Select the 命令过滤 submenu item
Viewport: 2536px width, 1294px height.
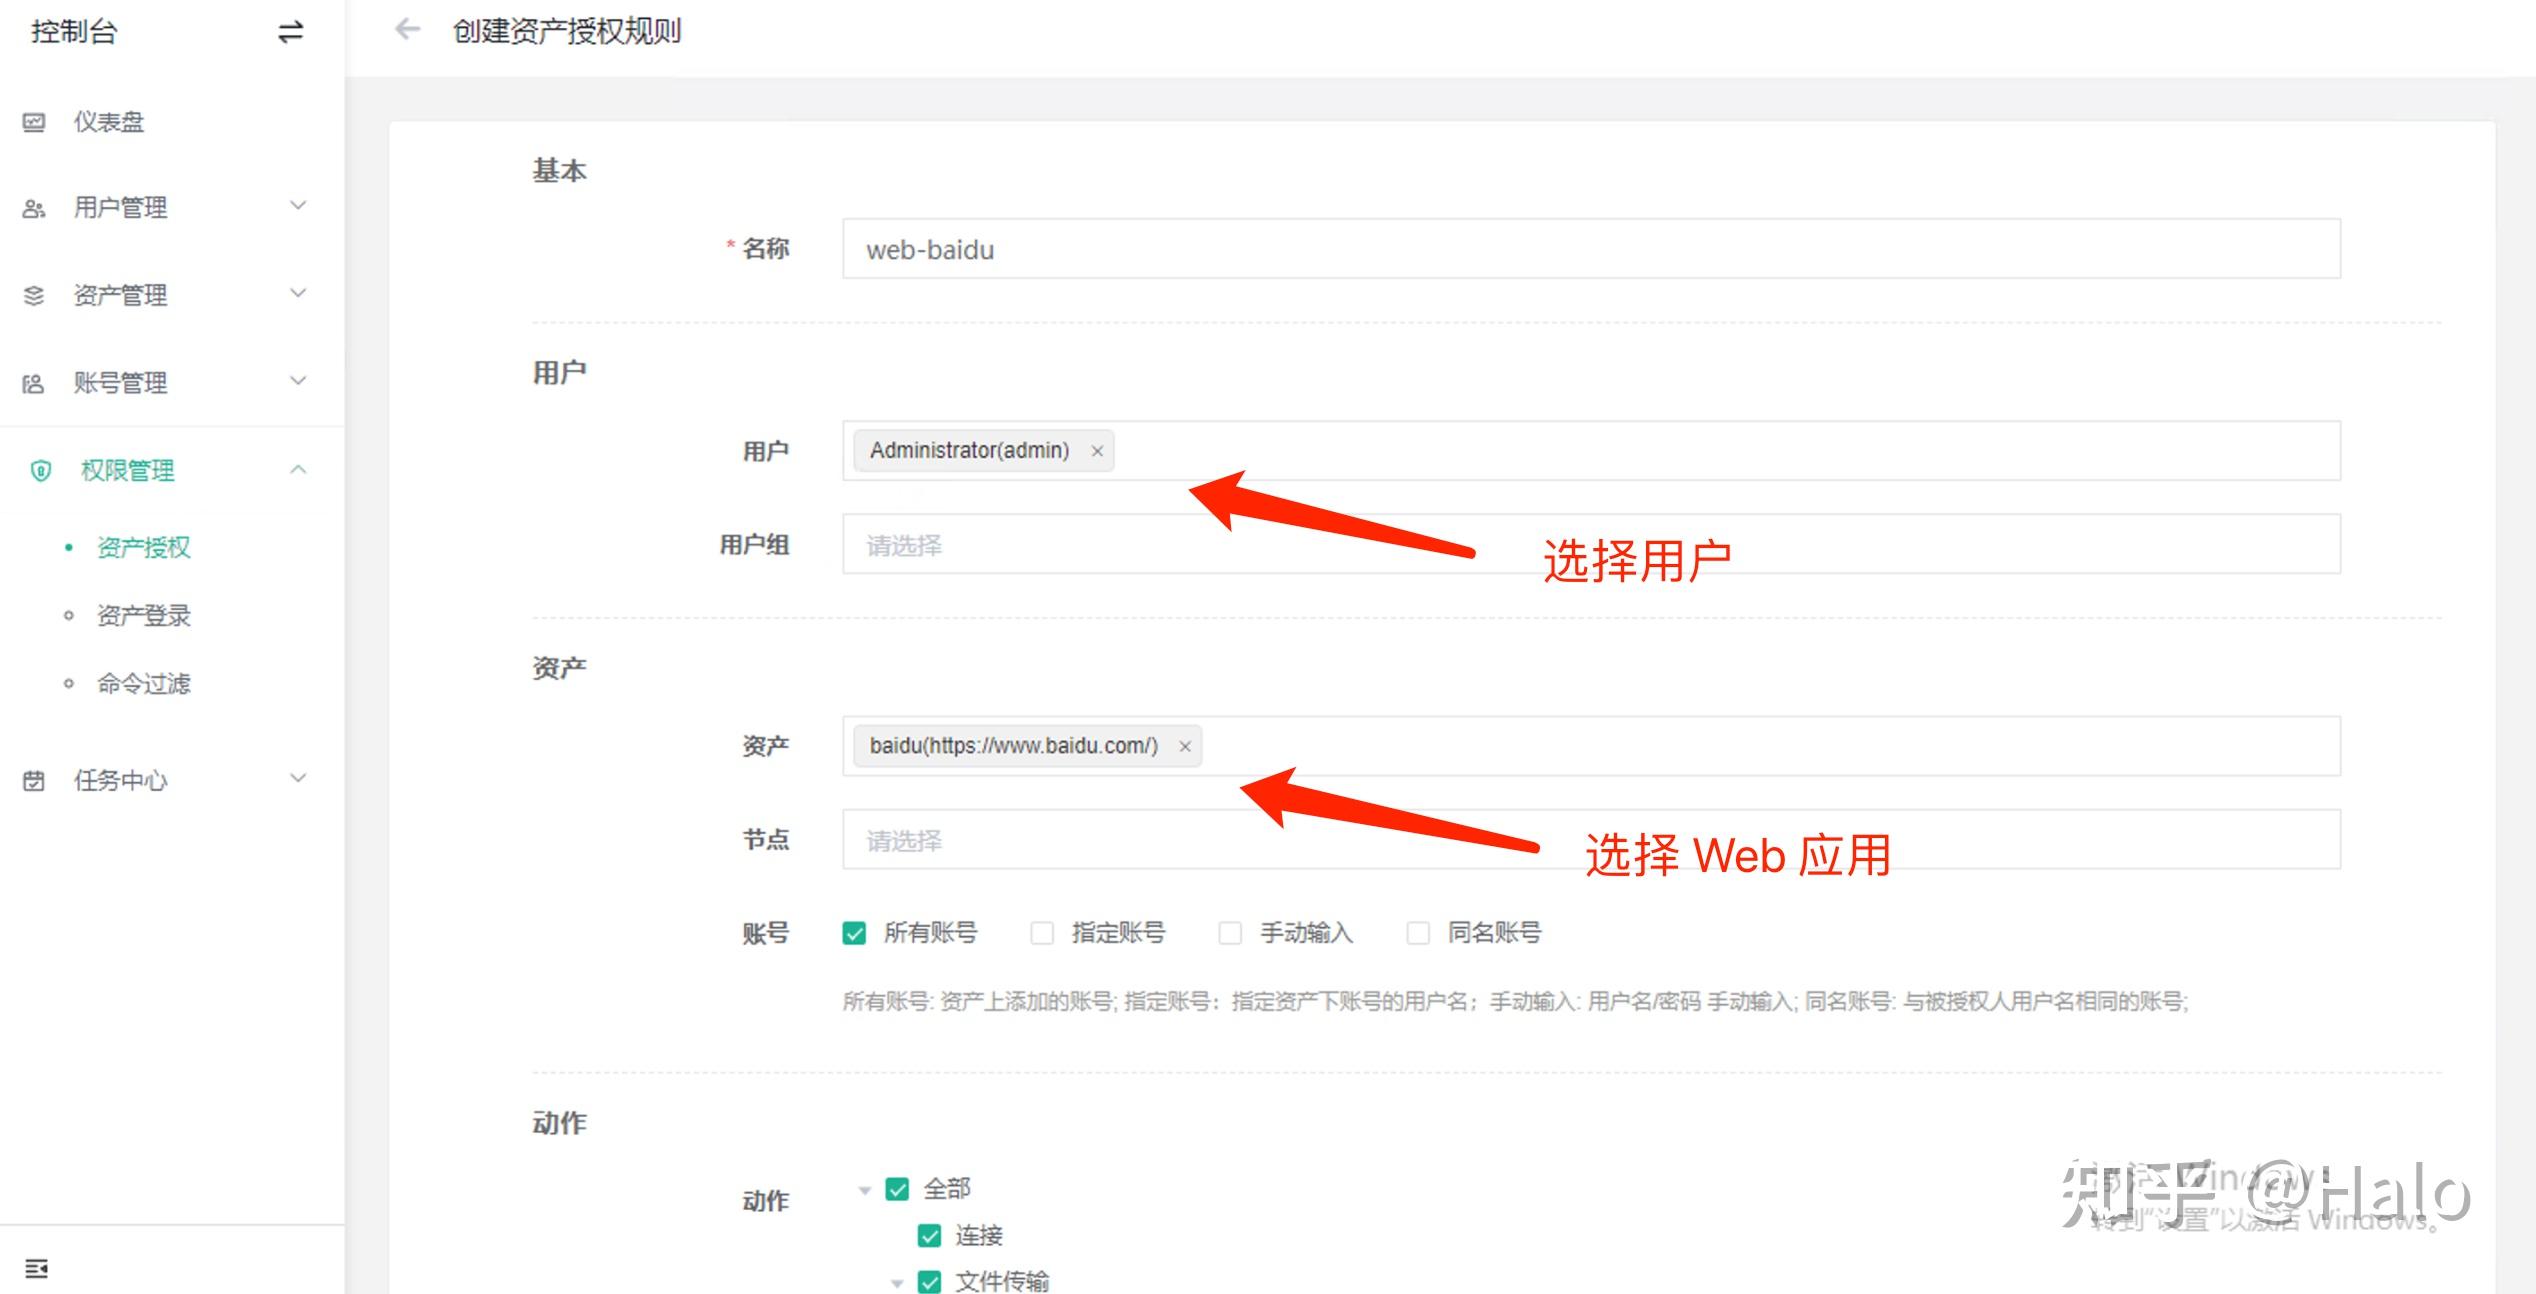(x=143, y=684)
